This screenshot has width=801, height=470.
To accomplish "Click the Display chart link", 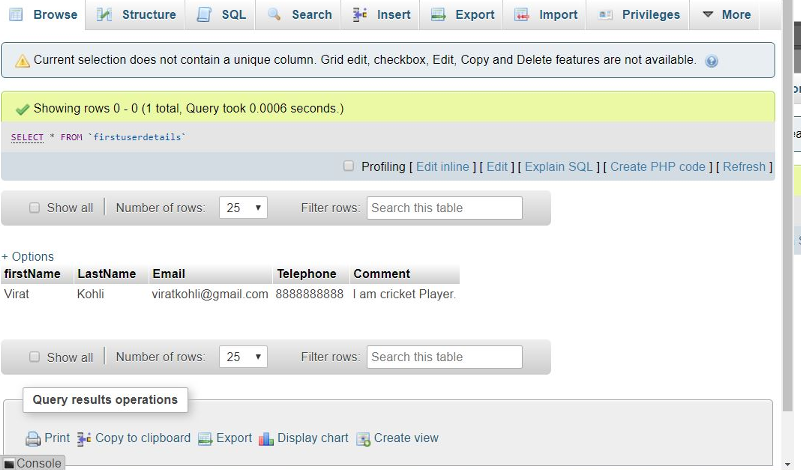I will coord(313,438).
